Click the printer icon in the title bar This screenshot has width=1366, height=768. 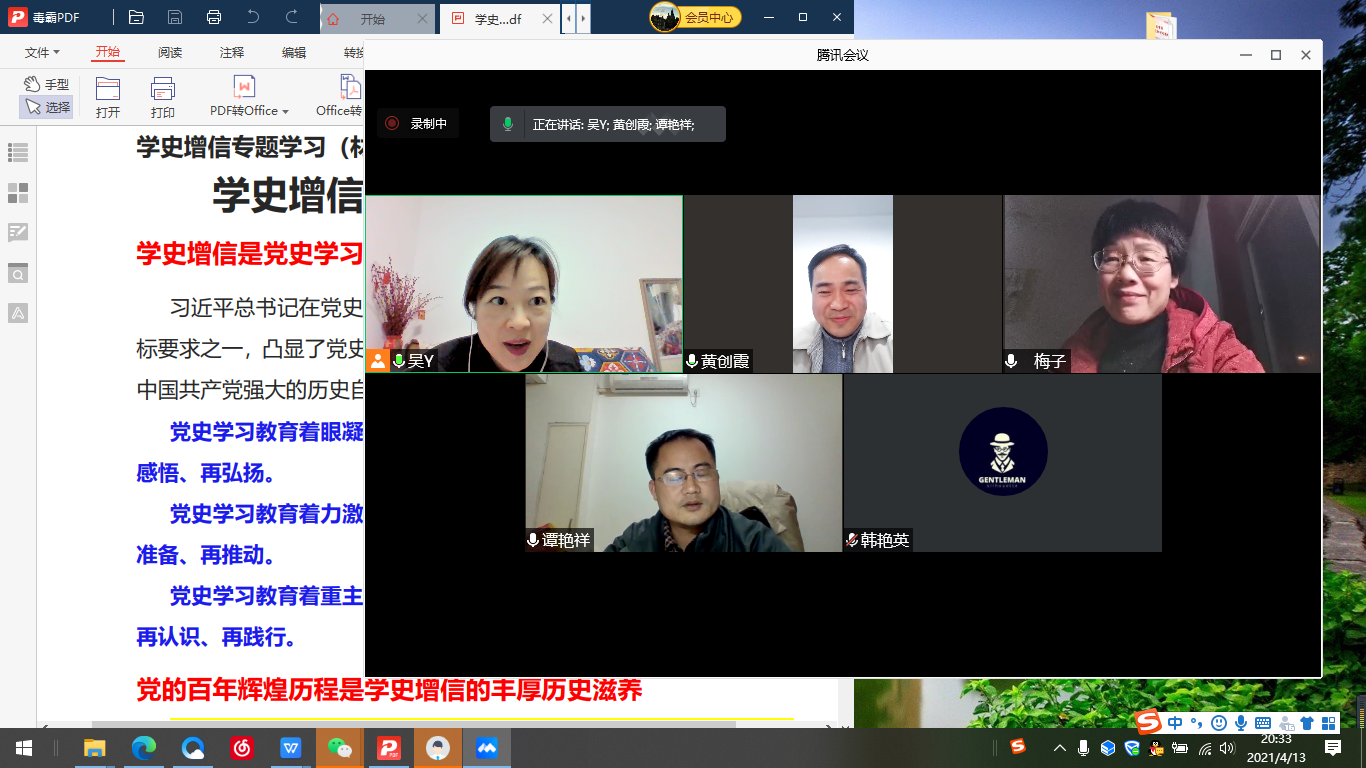[x=213, y=17]
